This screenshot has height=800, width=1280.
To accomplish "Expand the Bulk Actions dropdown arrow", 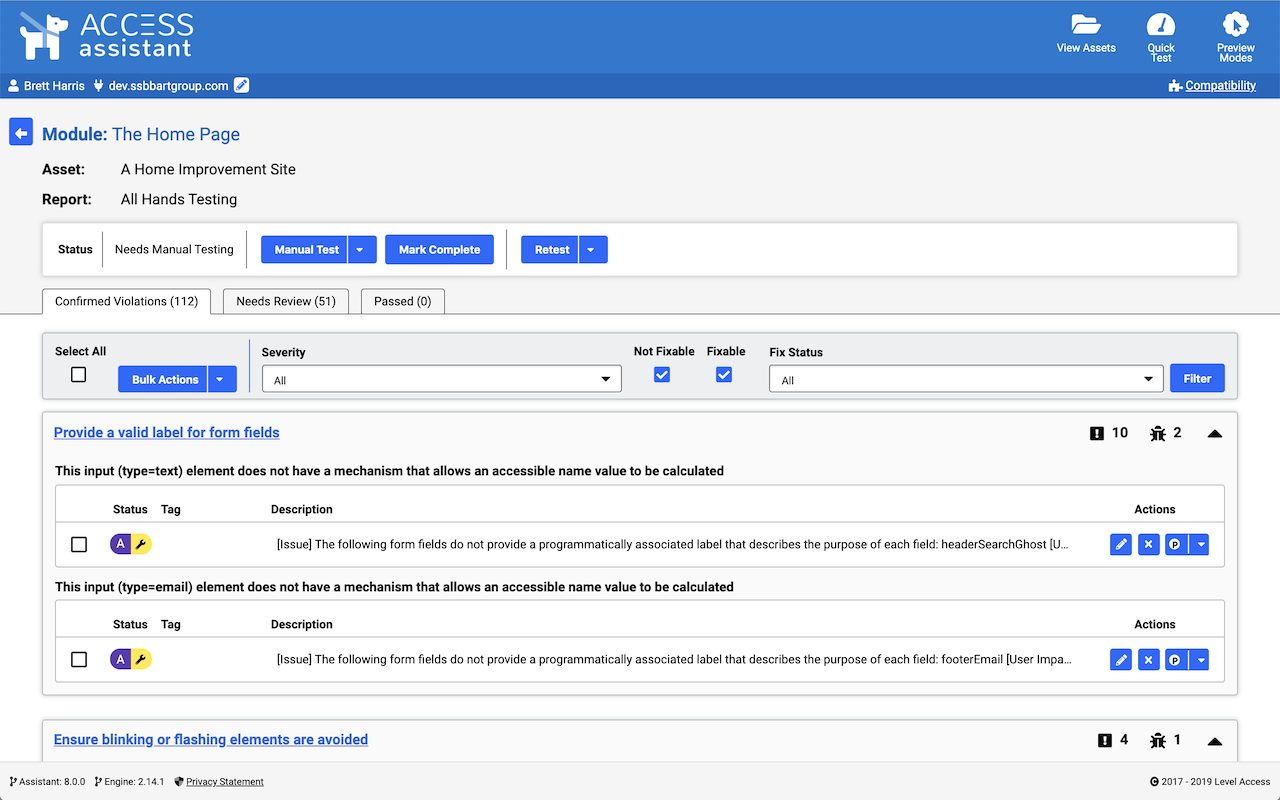I will click(220, 378).
